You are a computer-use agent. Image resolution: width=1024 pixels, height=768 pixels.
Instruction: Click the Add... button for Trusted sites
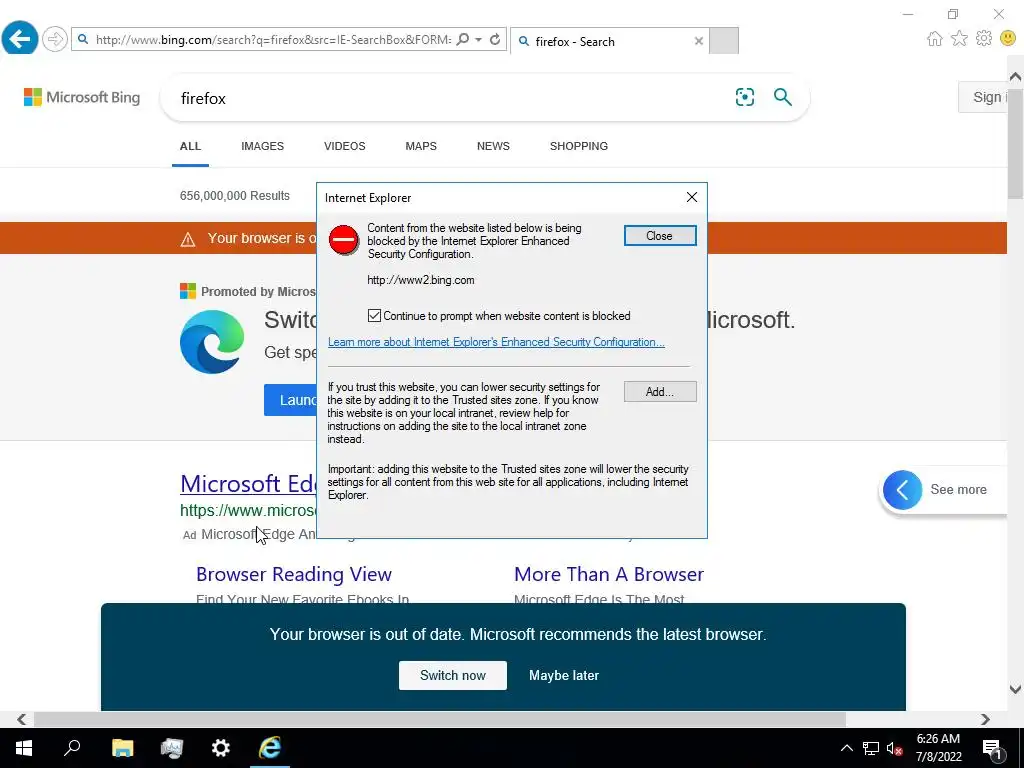click(660, 392)
